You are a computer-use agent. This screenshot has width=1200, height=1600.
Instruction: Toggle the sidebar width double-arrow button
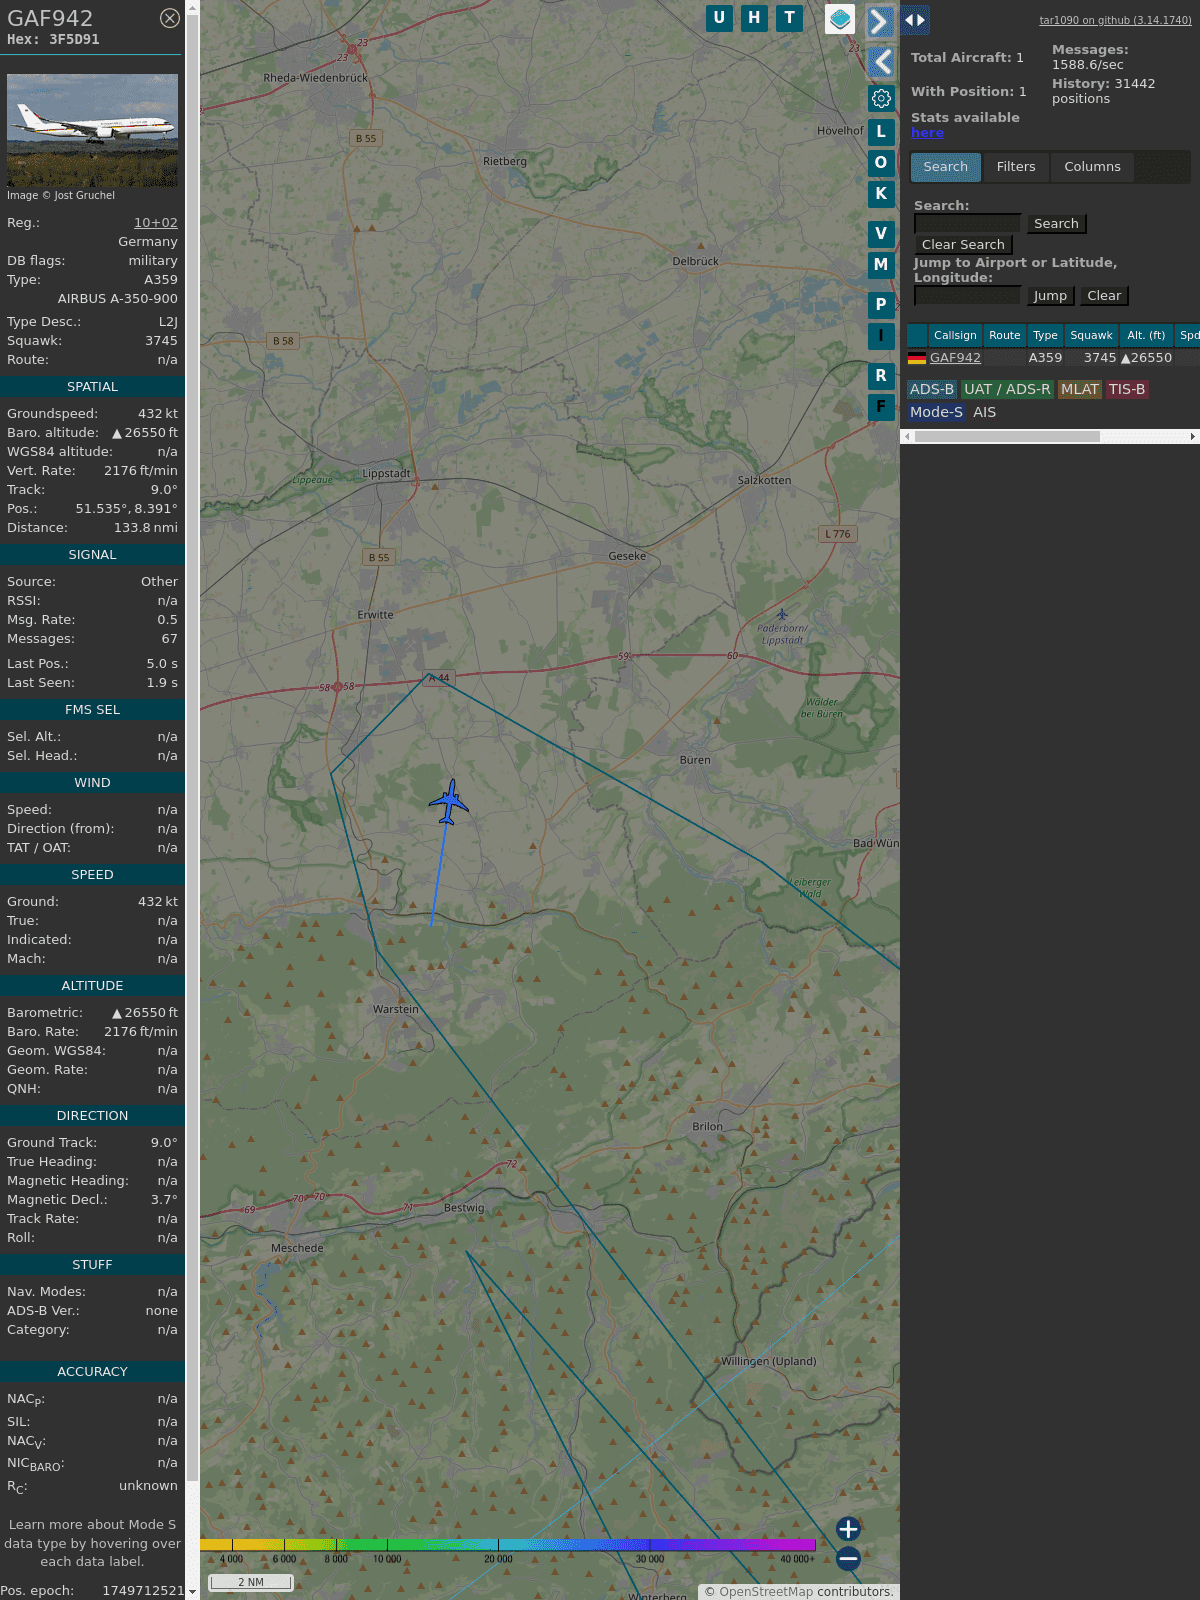click(x=915, y=20)
